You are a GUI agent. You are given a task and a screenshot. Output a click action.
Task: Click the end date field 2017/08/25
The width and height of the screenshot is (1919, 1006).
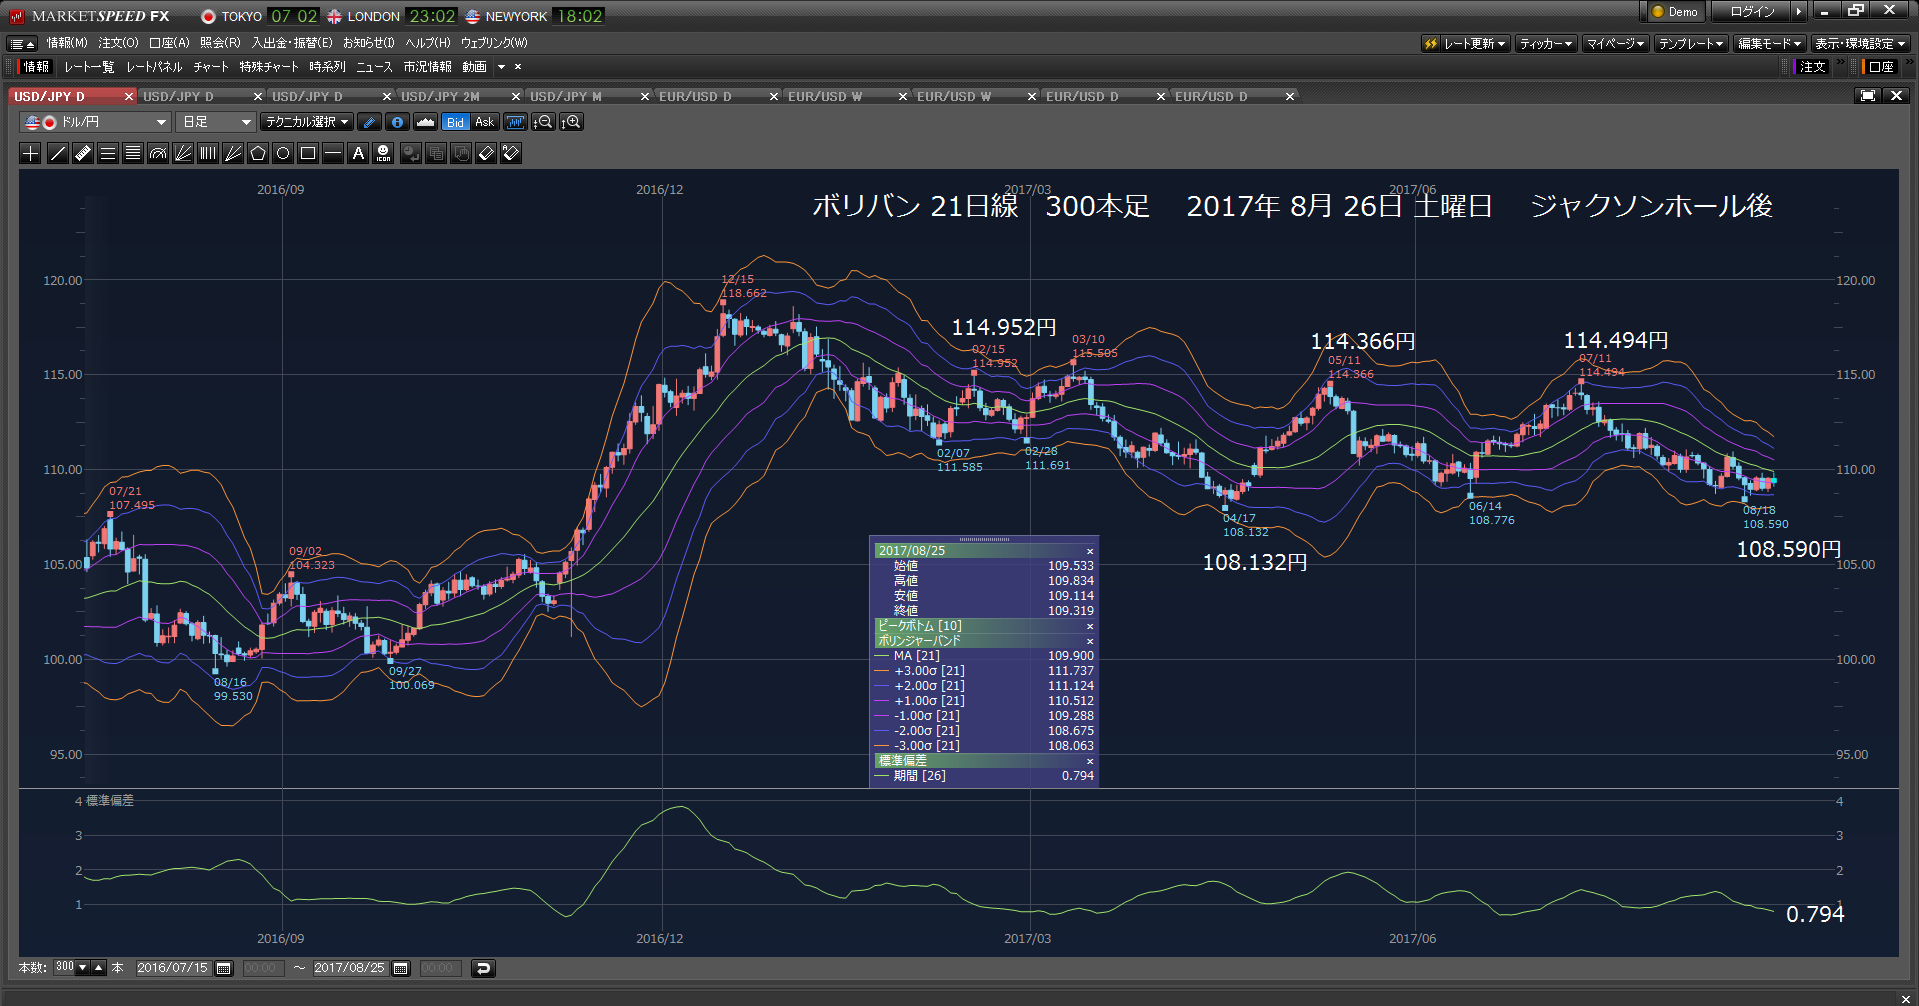point(351,968)
